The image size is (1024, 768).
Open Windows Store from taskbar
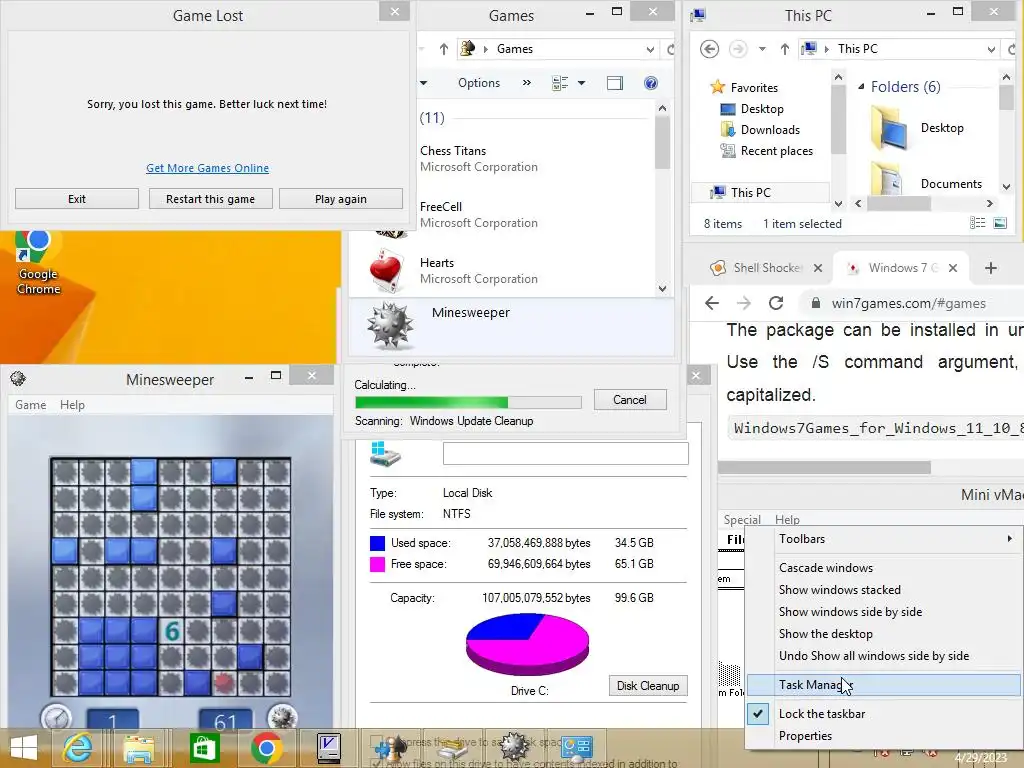[x=203, y=748]
